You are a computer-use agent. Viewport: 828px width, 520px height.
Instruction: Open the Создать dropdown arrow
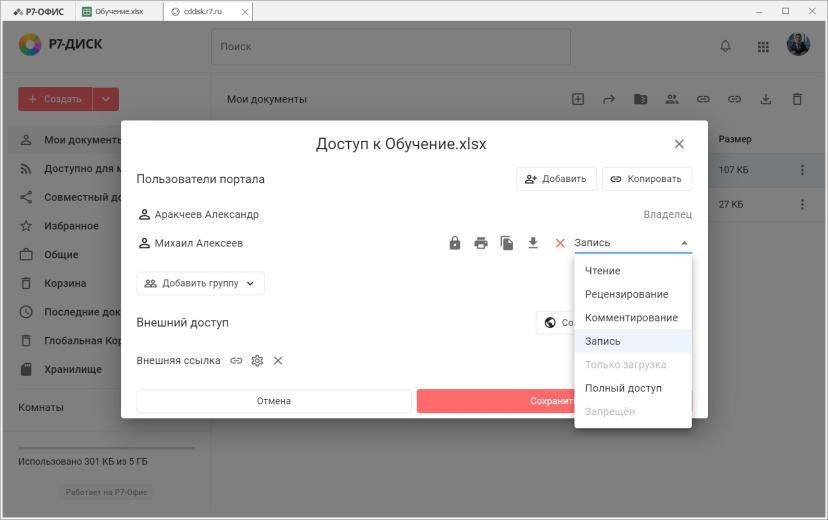(106, 99)
